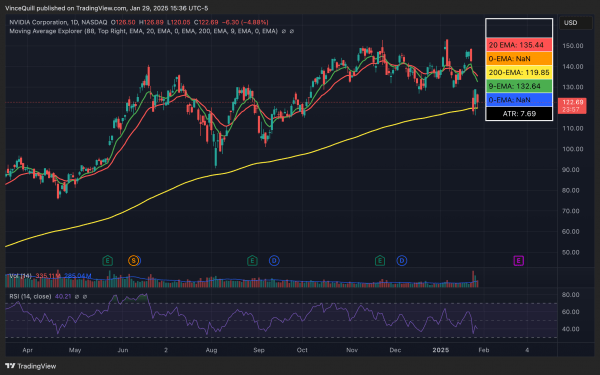Image resolution: width=600 pixels, height=375 pixels.
Task: Click the Feb label on time axis
Action: (484, 350)
